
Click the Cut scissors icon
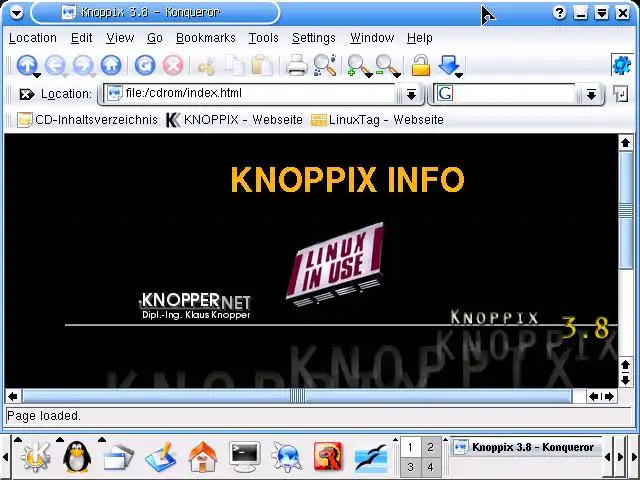tap(207, 65)
